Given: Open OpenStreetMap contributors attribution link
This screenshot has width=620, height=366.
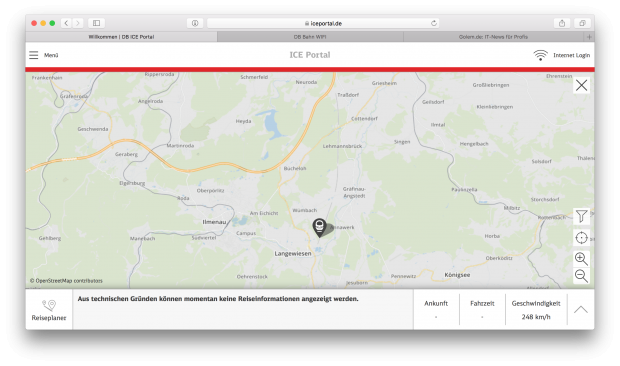Looking at the screenshot, I should click(x=66, y=281).
